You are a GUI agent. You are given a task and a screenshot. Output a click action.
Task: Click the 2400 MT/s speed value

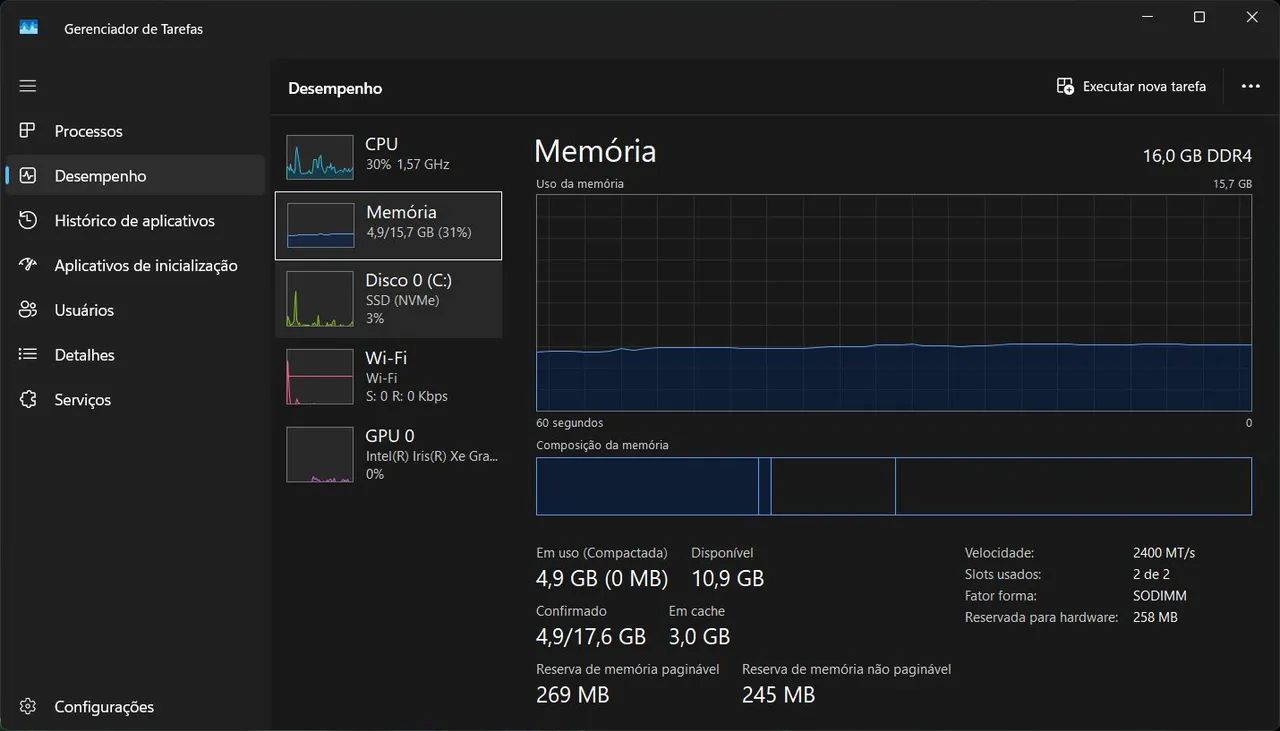(x=1164, y=553)
